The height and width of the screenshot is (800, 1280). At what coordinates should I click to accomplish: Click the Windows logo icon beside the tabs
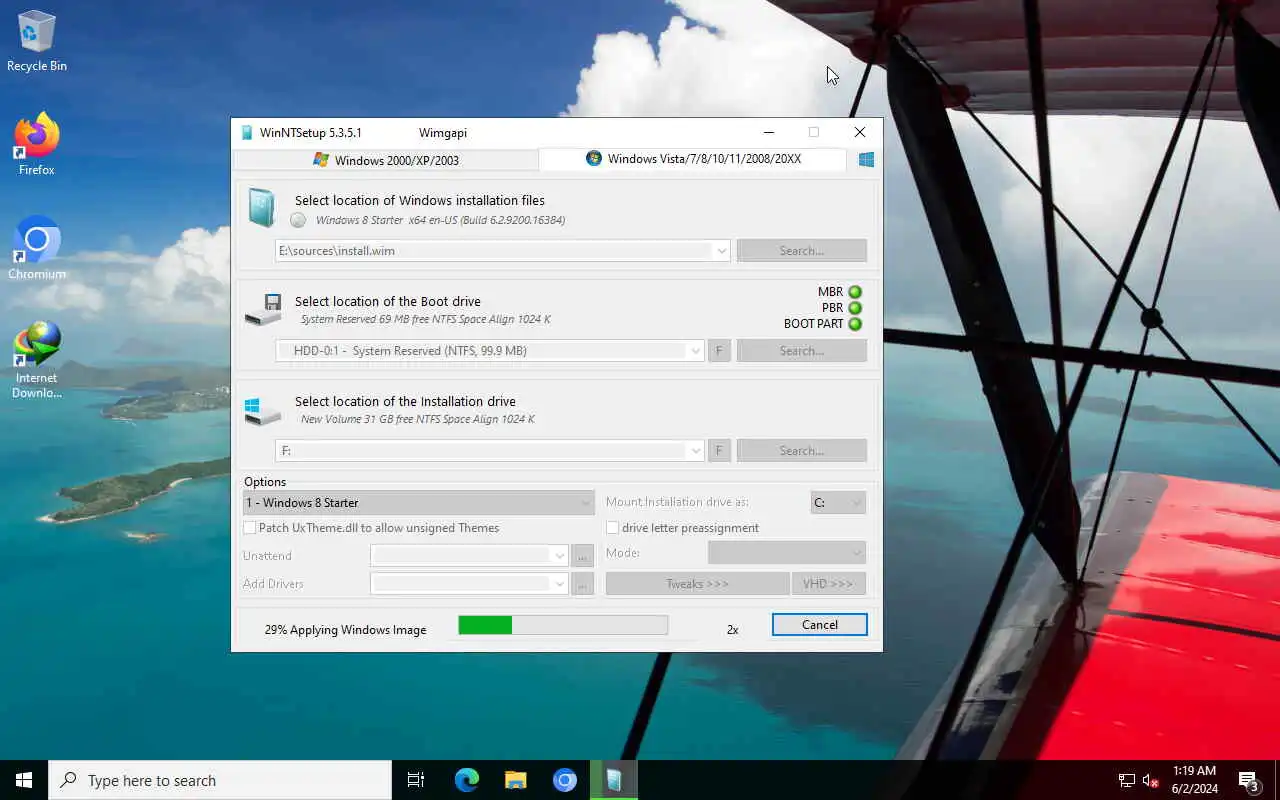[x=866, y=159]
